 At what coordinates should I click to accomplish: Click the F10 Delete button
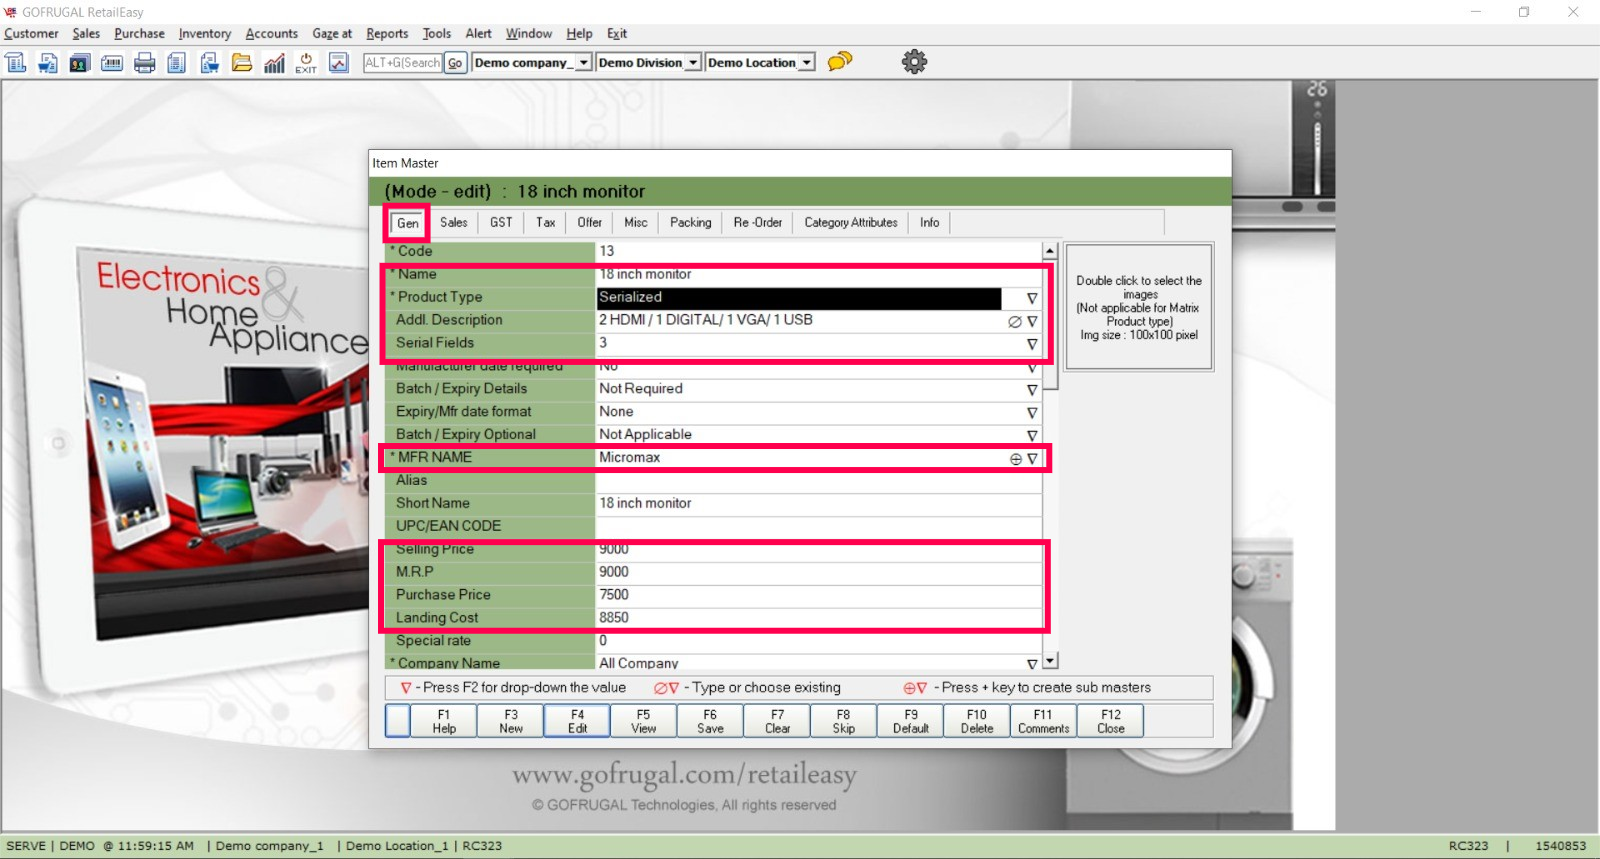tap(977, 721)
